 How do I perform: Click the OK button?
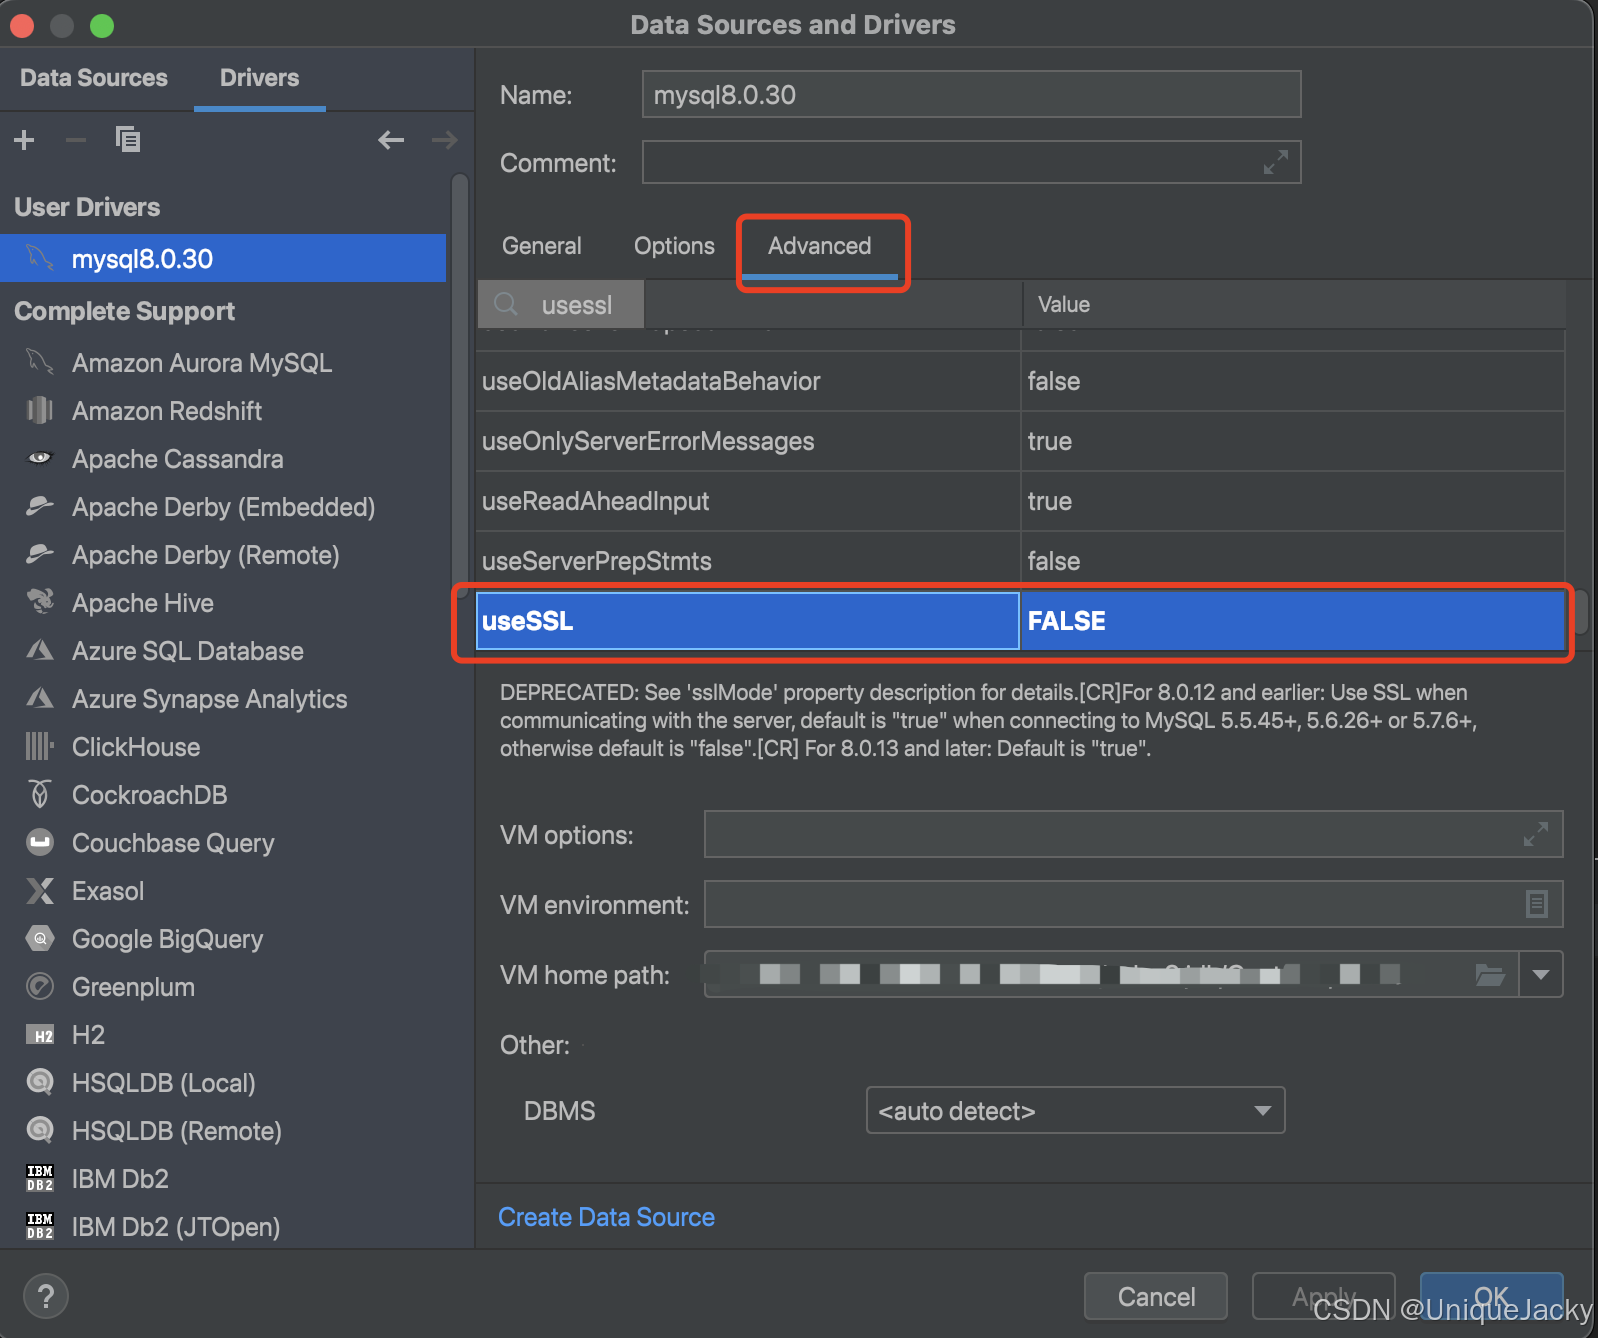point(1491,1297)
